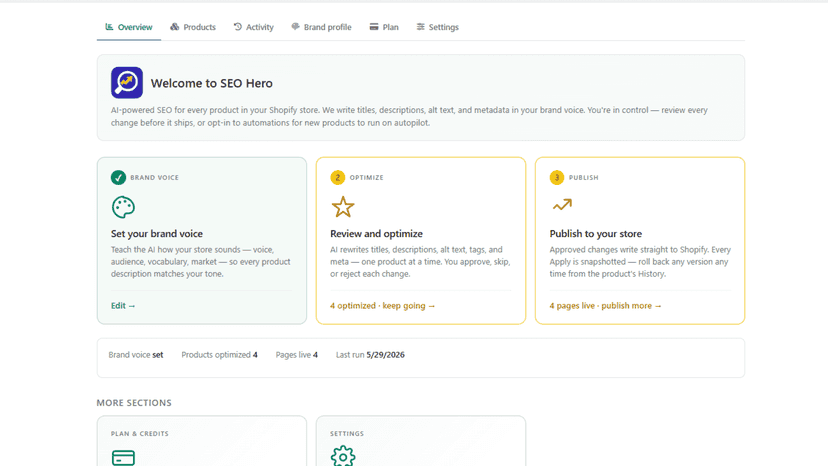Click the star icon in Optimize card
Screen dimensions: 828x466
[x=343, y=207]
